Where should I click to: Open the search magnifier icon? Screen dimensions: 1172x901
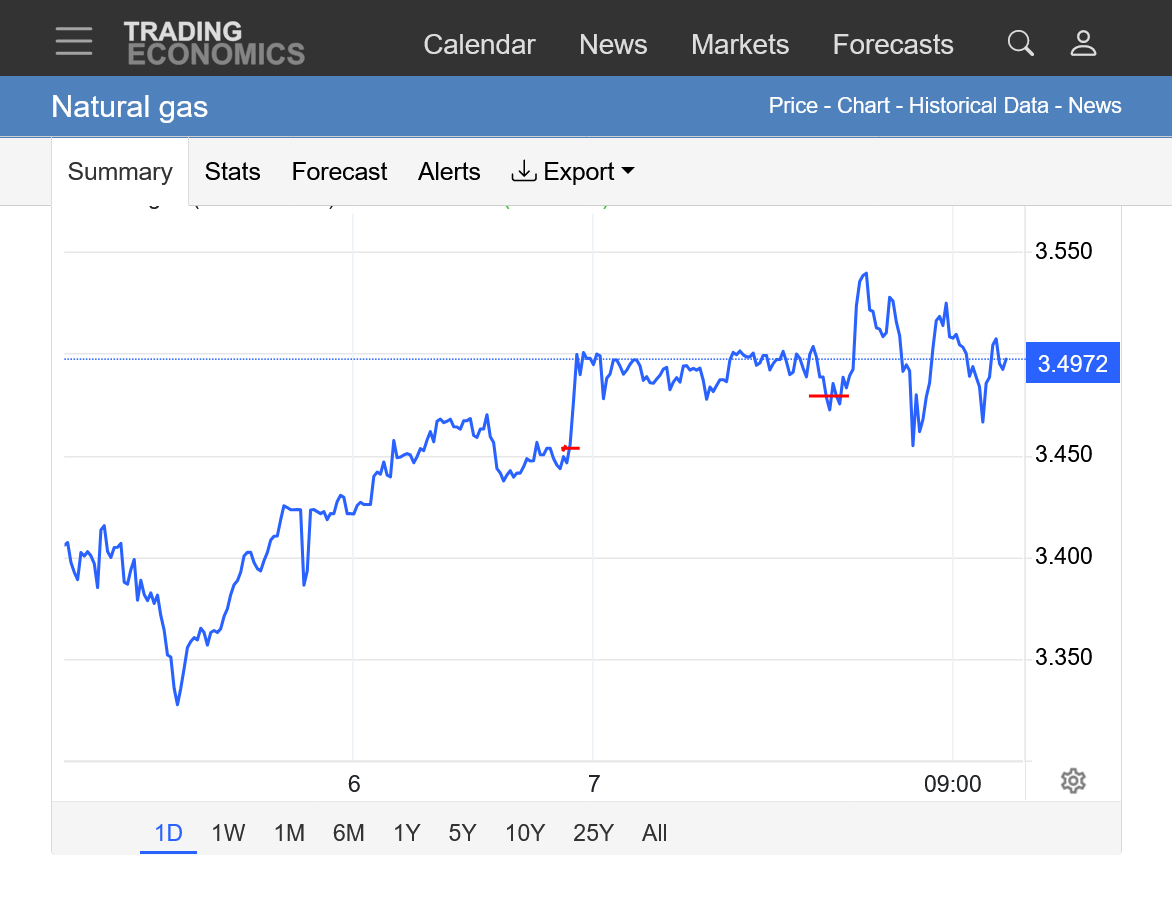pyautogui.click(x=1020, y=43)
